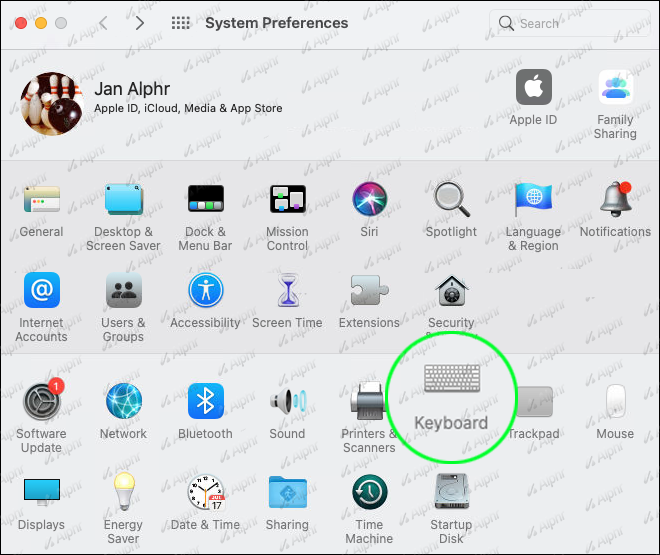This screenshot has width=660, height=555.
Task: Open Extensions preferences
Action: [369, 290]
